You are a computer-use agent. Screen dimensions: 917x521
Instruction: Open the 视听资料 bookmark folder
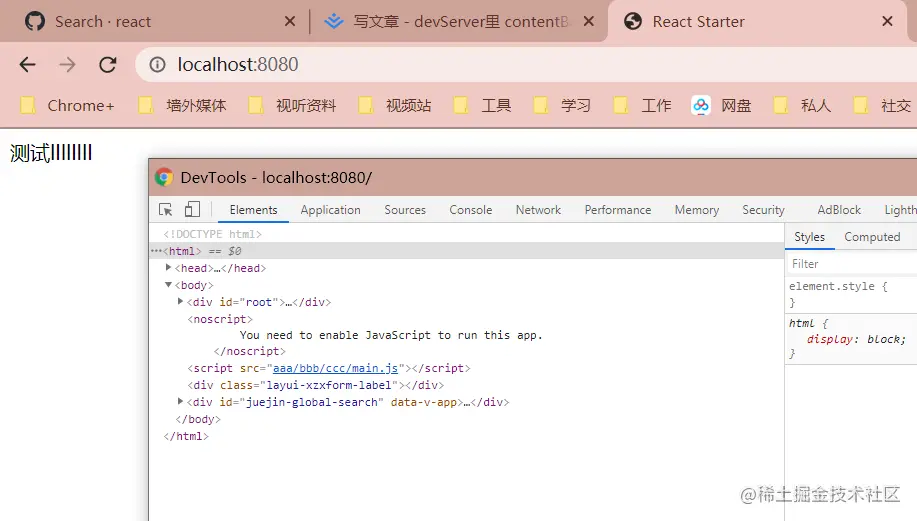pyautogui.click(x=292, y=106)
